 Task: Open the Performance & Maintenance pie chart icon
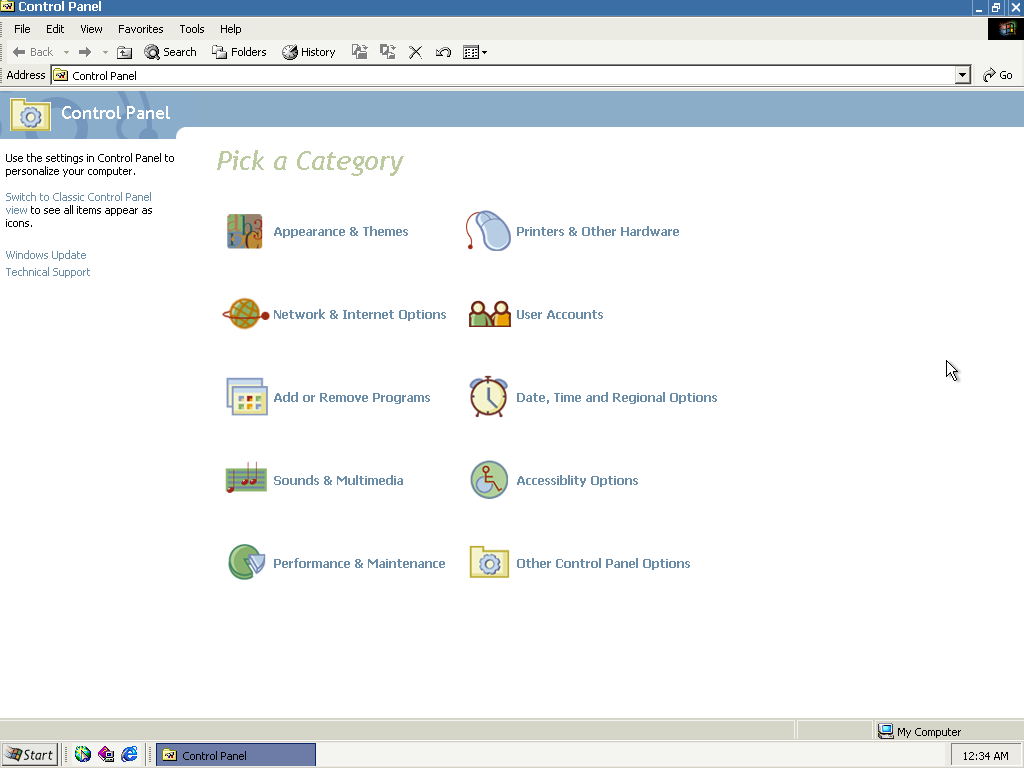(245, 563)
